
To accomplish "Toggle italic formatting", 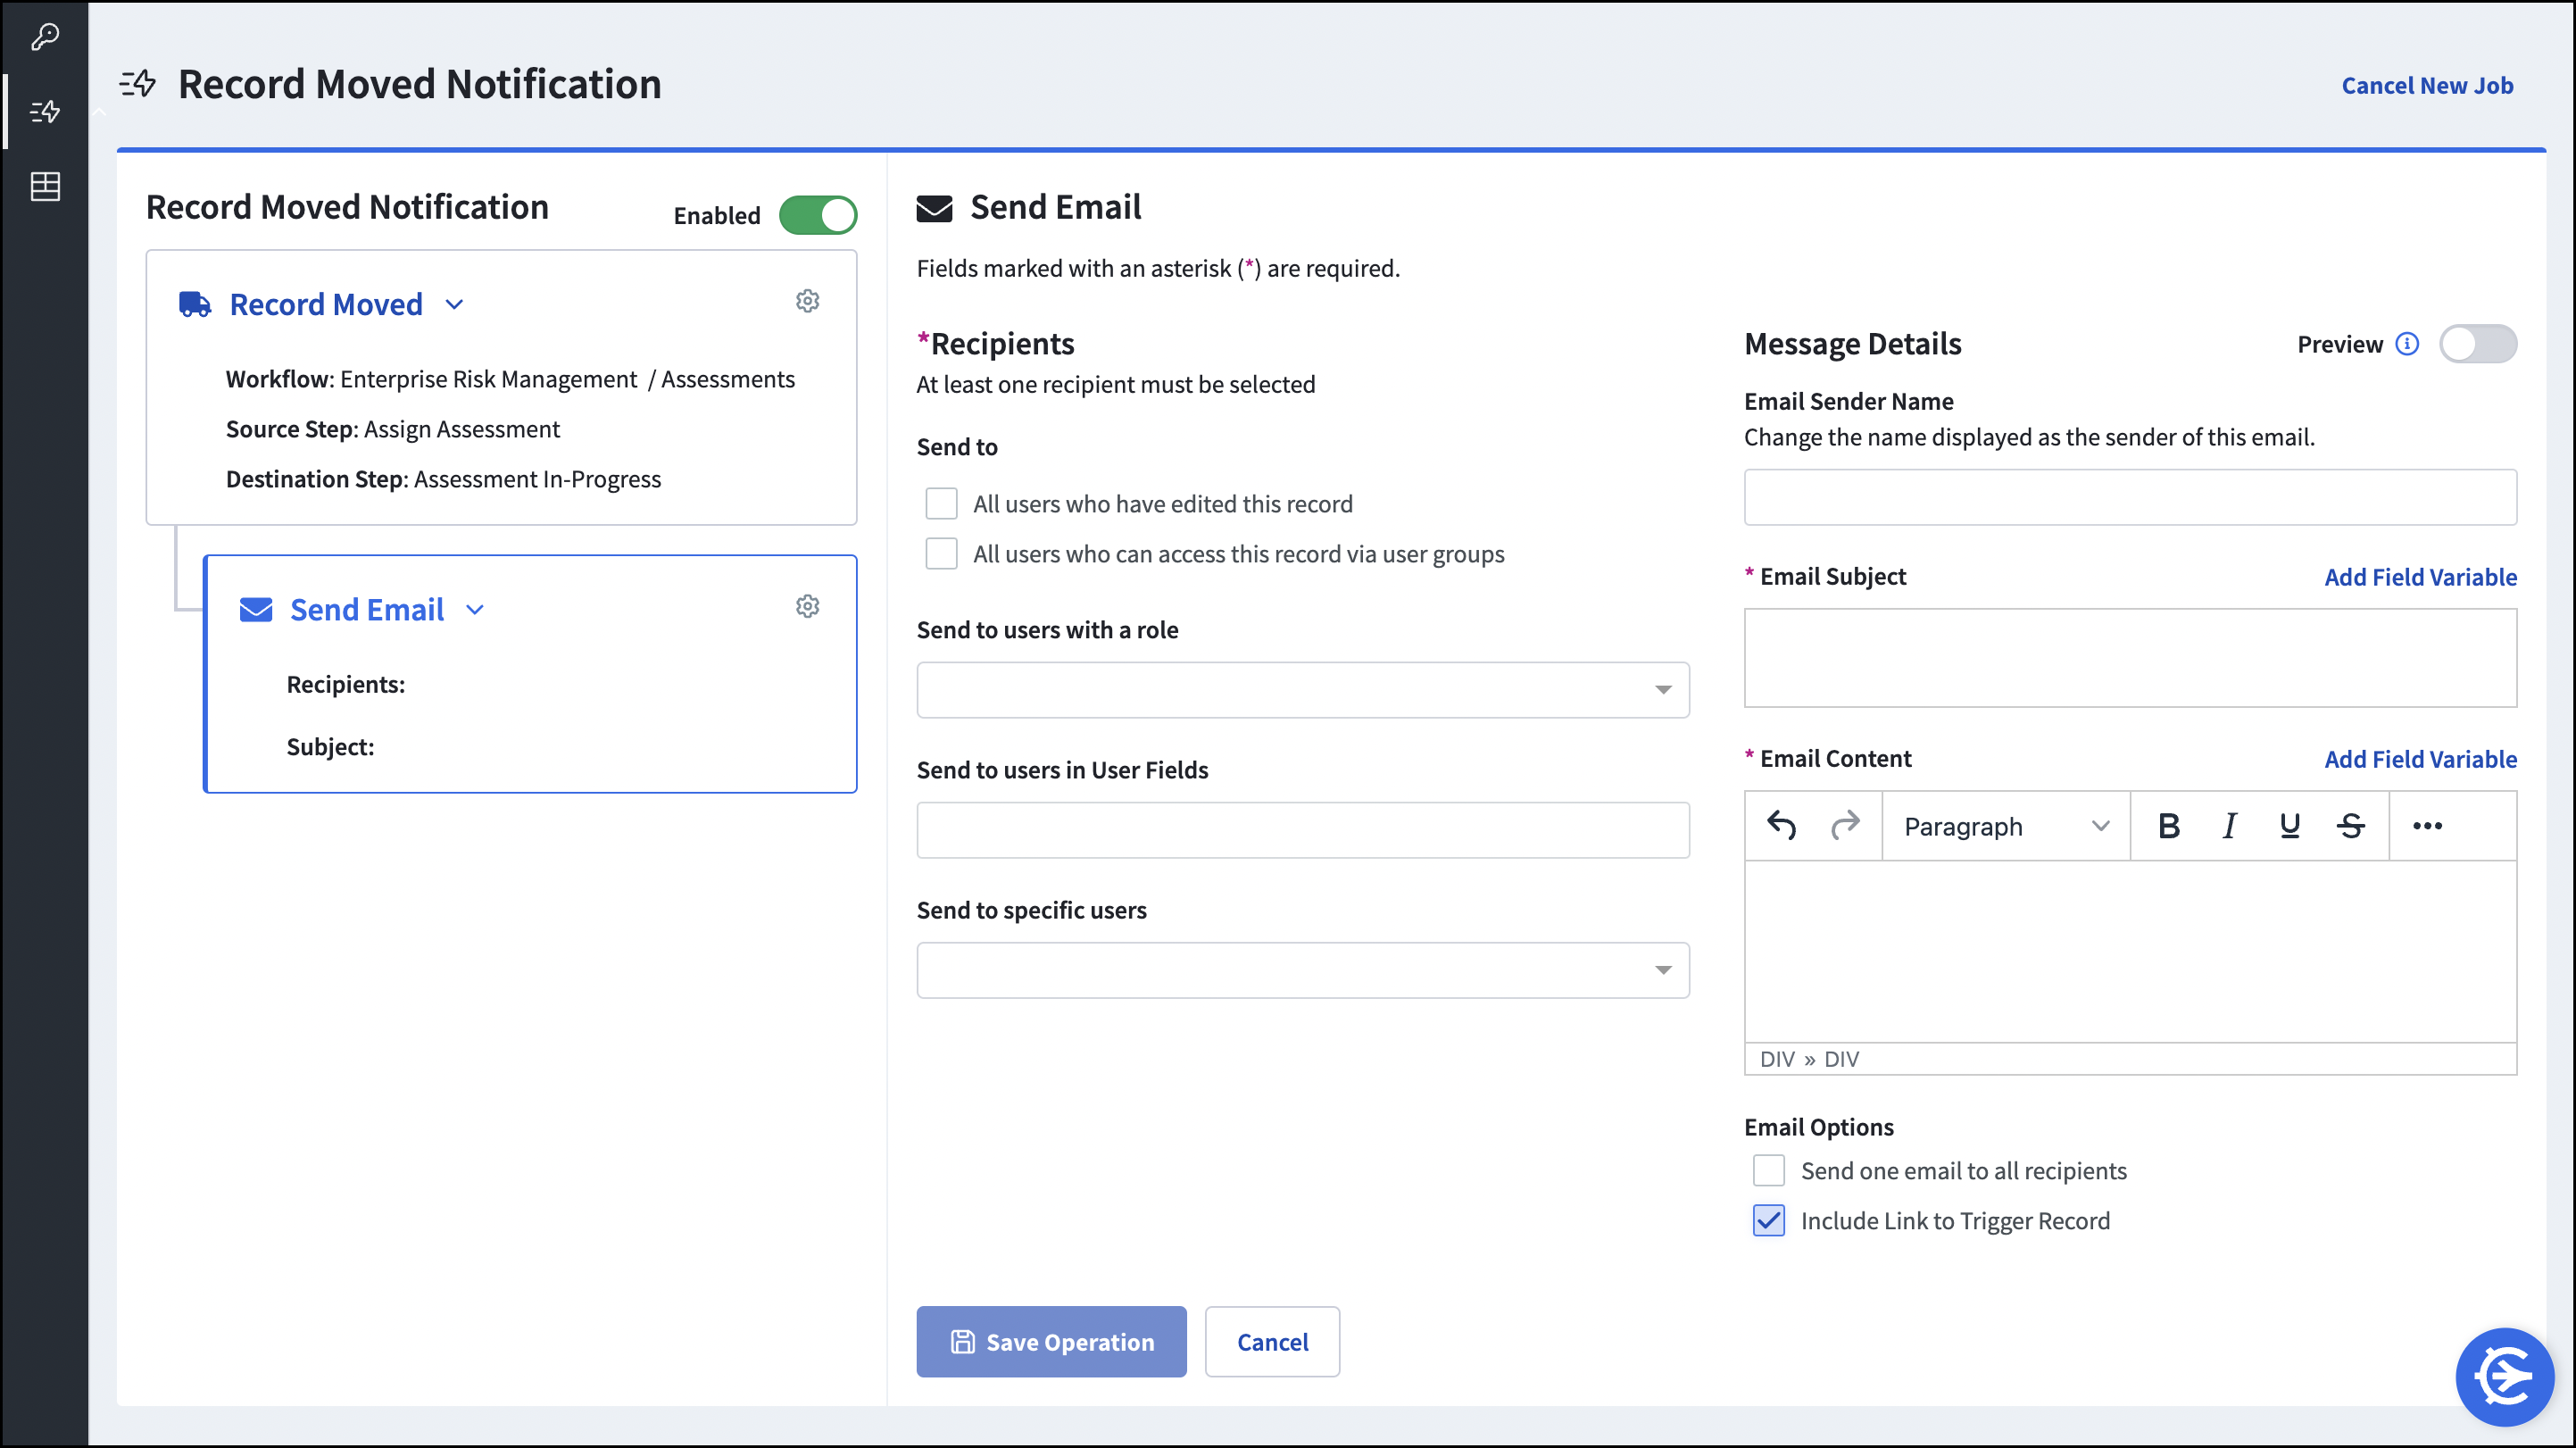I will 2229,825.
